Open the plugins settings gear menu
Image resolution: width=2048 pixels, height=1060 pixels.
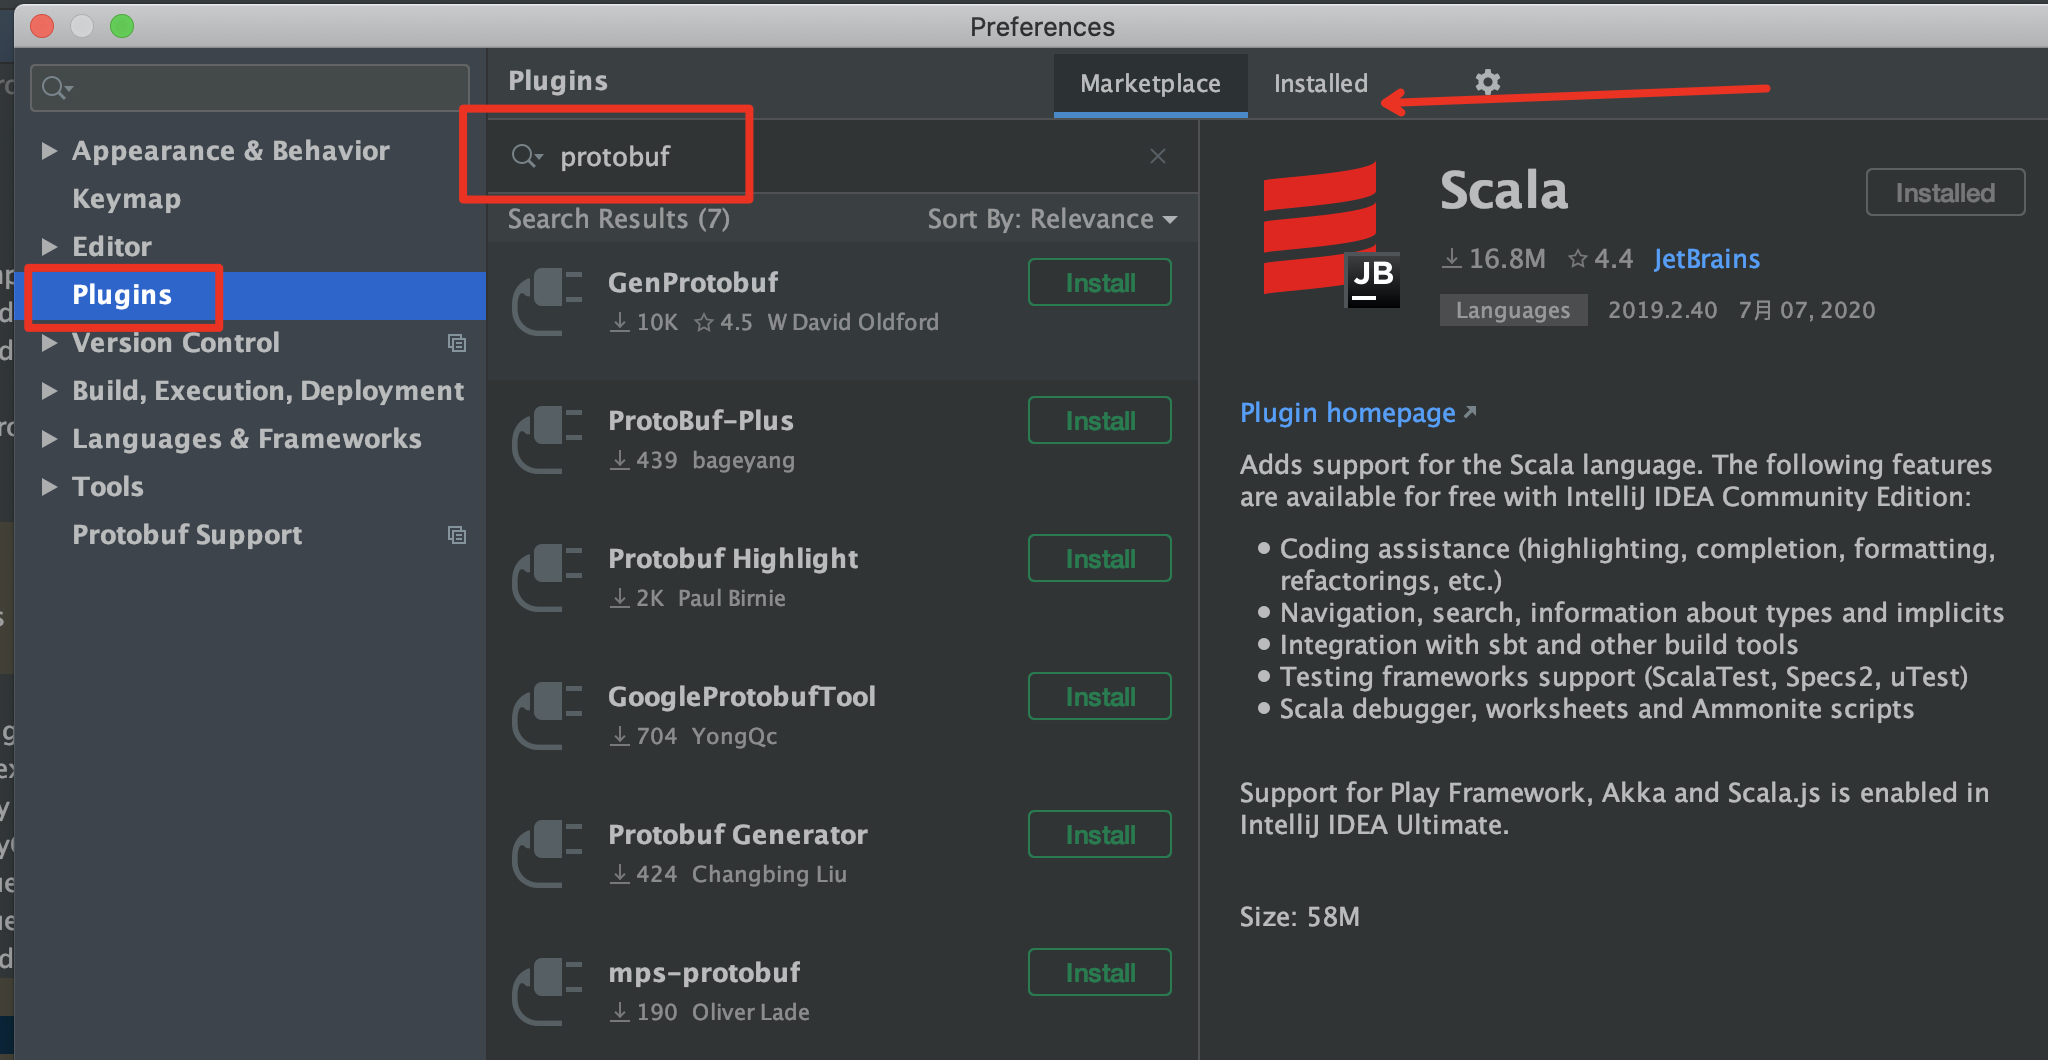(x=1488, y=82)
